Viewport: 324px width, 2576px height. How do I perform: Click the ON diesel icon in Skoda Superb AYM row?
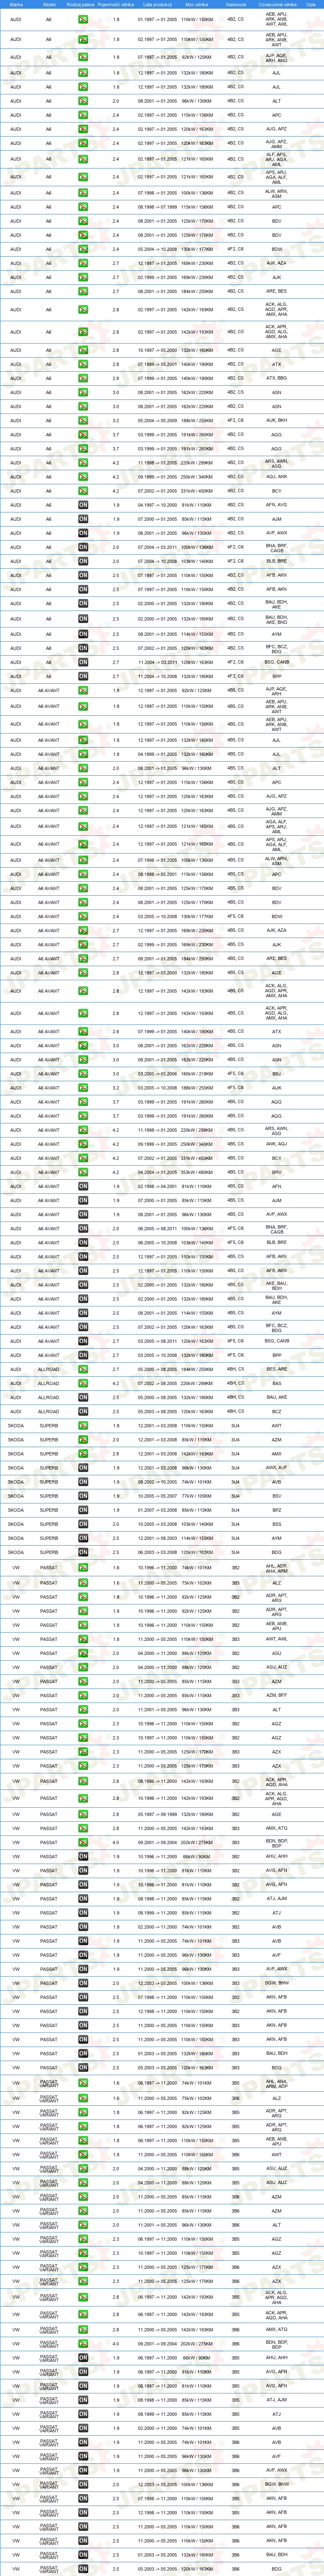(83, 1538)
